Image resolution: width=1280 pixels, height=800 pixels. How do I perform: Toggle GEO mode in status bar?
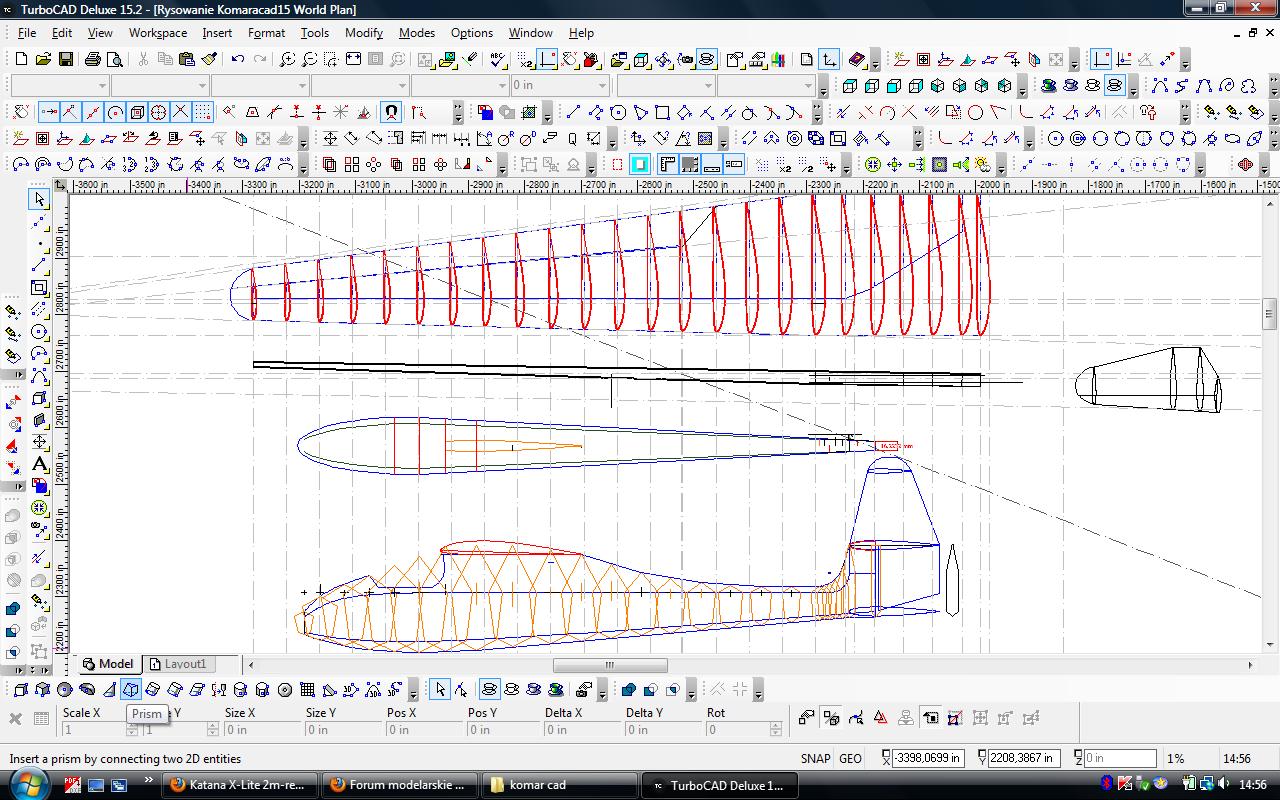pos(850,758)
